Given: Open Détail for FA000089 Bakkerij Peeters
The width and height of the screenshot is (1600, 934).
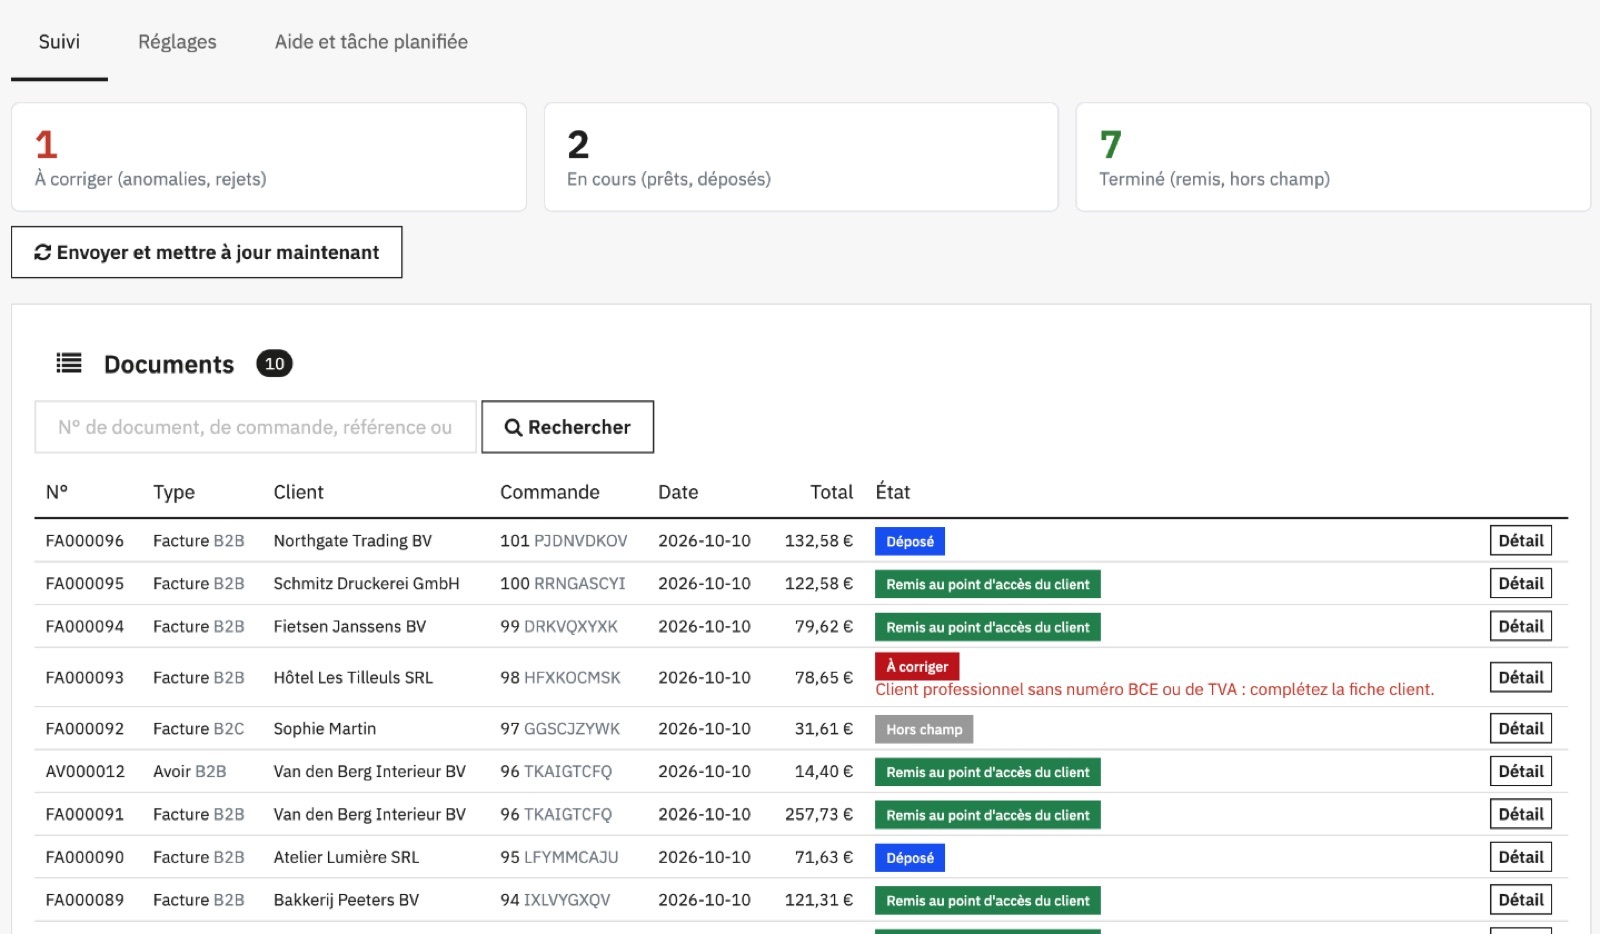Looking at the screenshot, I should (1521, 900).
